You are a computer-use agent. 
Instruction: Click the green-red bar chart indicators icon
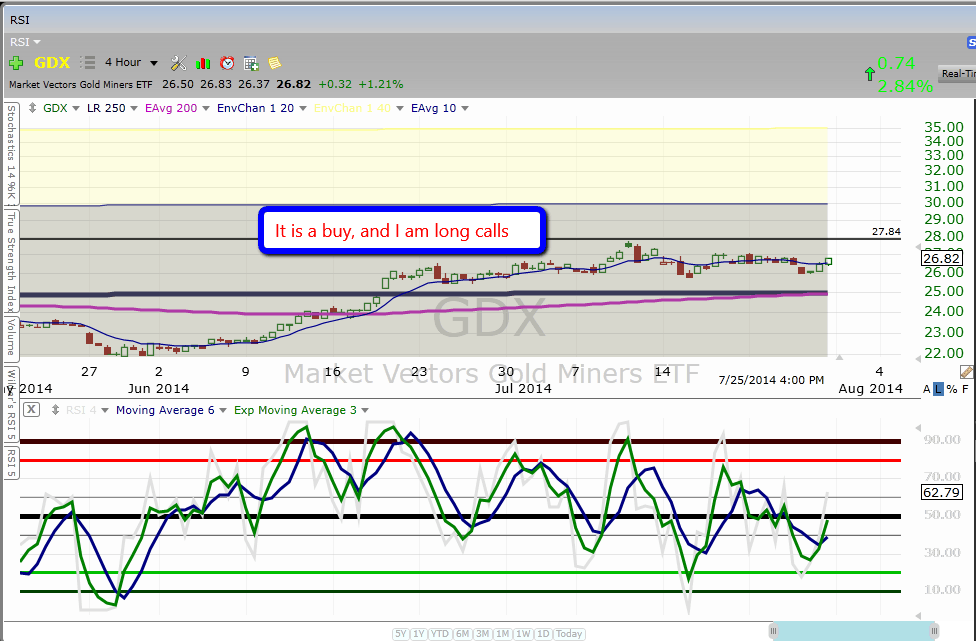(203, 63)
